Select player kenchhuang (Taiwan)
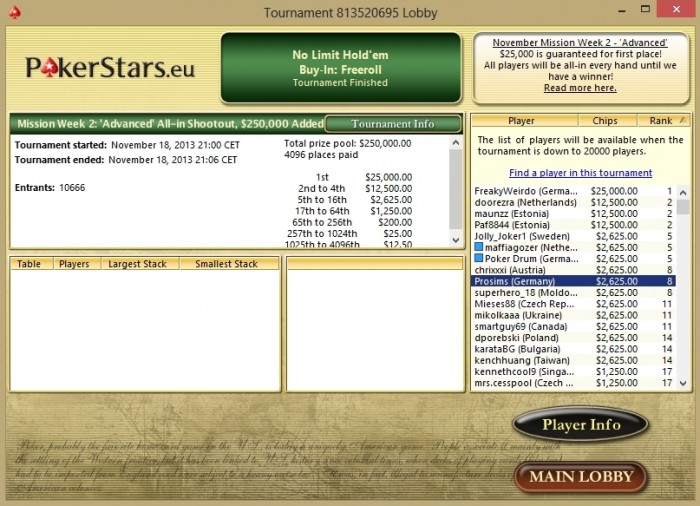 (x=573, y=360)
